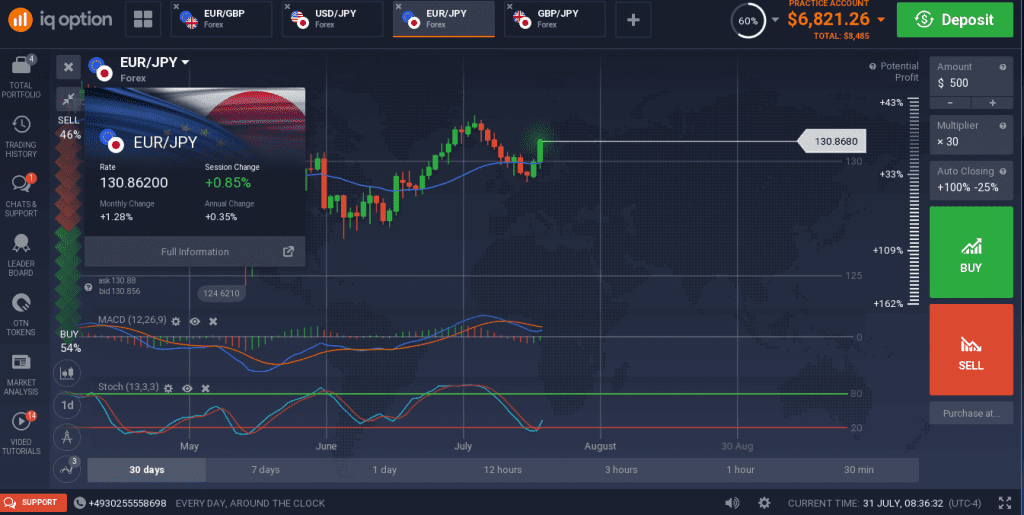Toggle MACD indicator visibility
Screen dimensions: 1024x515
click(195, 321)
